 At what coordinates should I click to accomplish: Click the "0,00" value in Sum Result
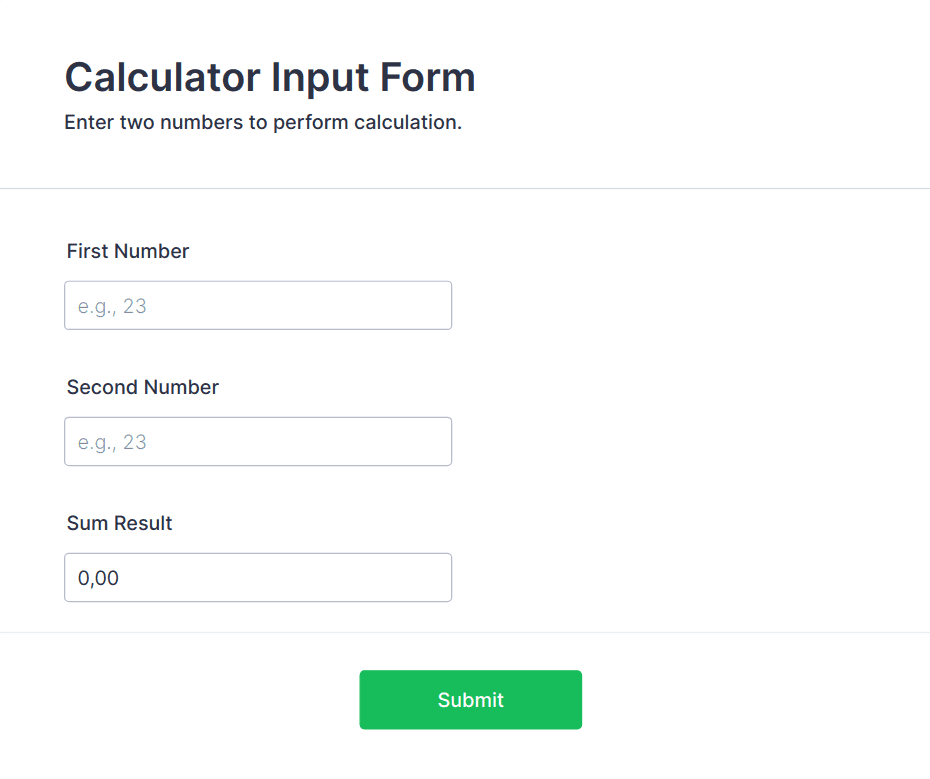[x=98, y=578]
